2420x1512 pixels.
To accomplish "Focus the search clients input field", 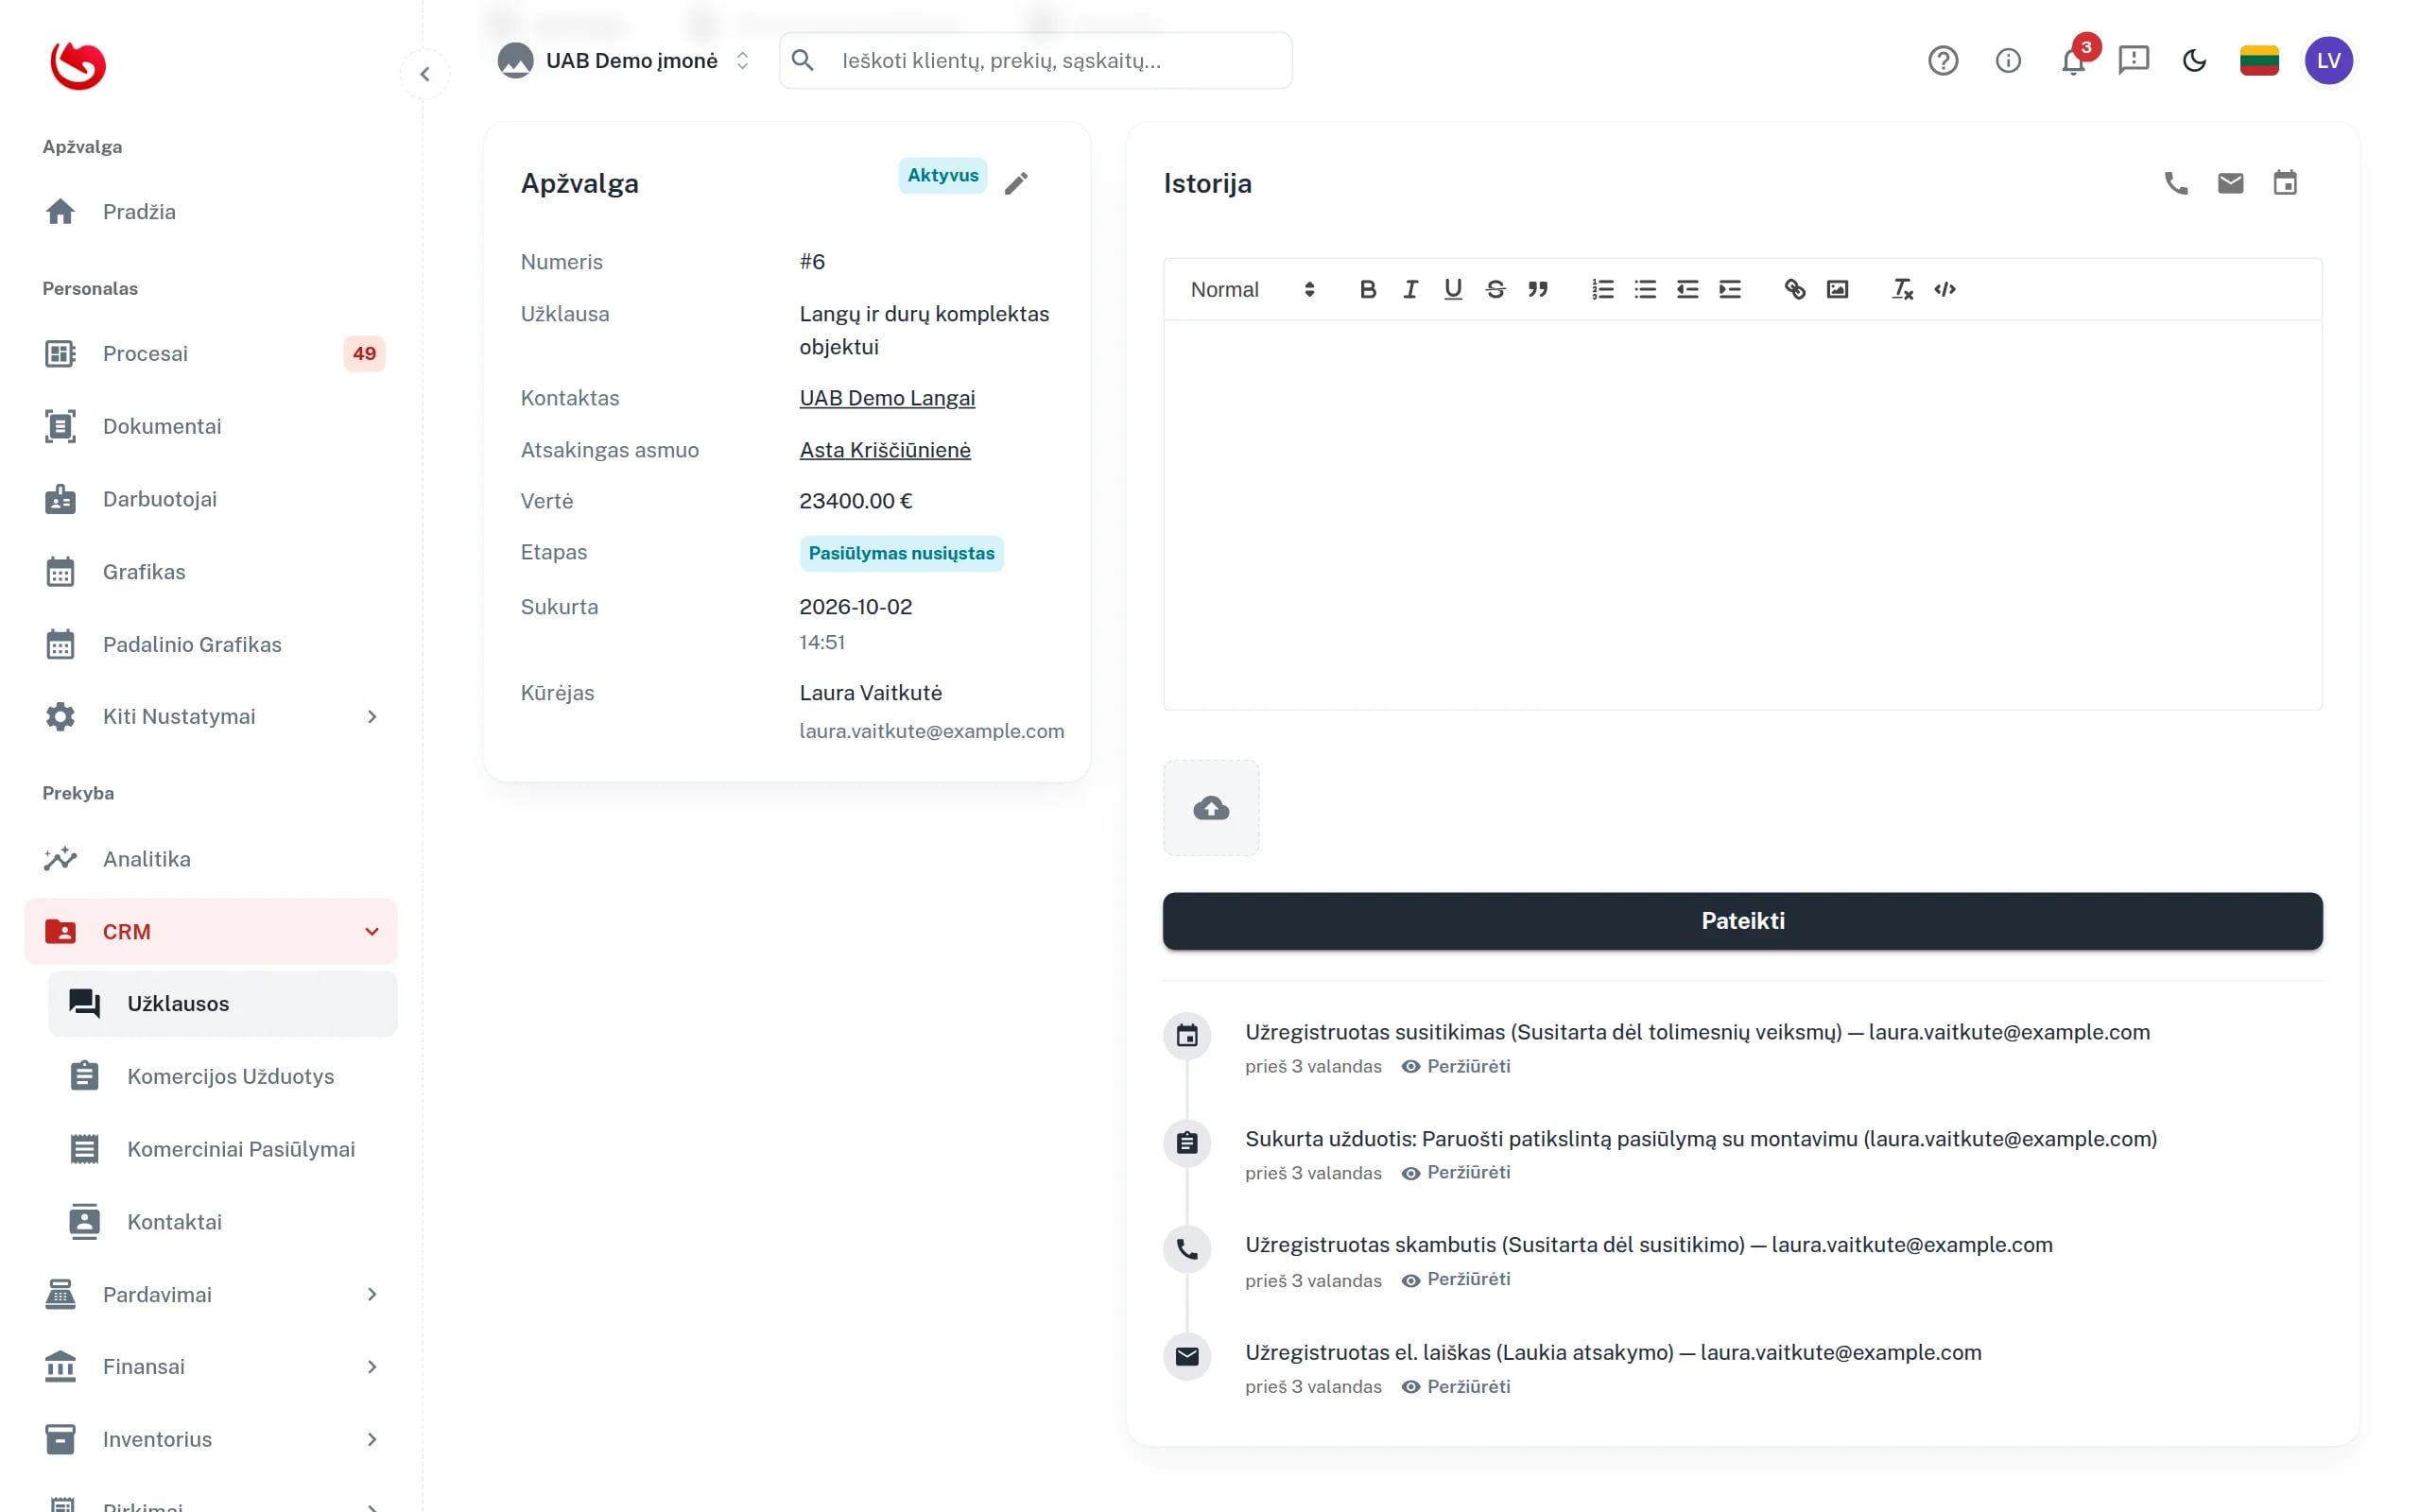I will coord(1036,61).
